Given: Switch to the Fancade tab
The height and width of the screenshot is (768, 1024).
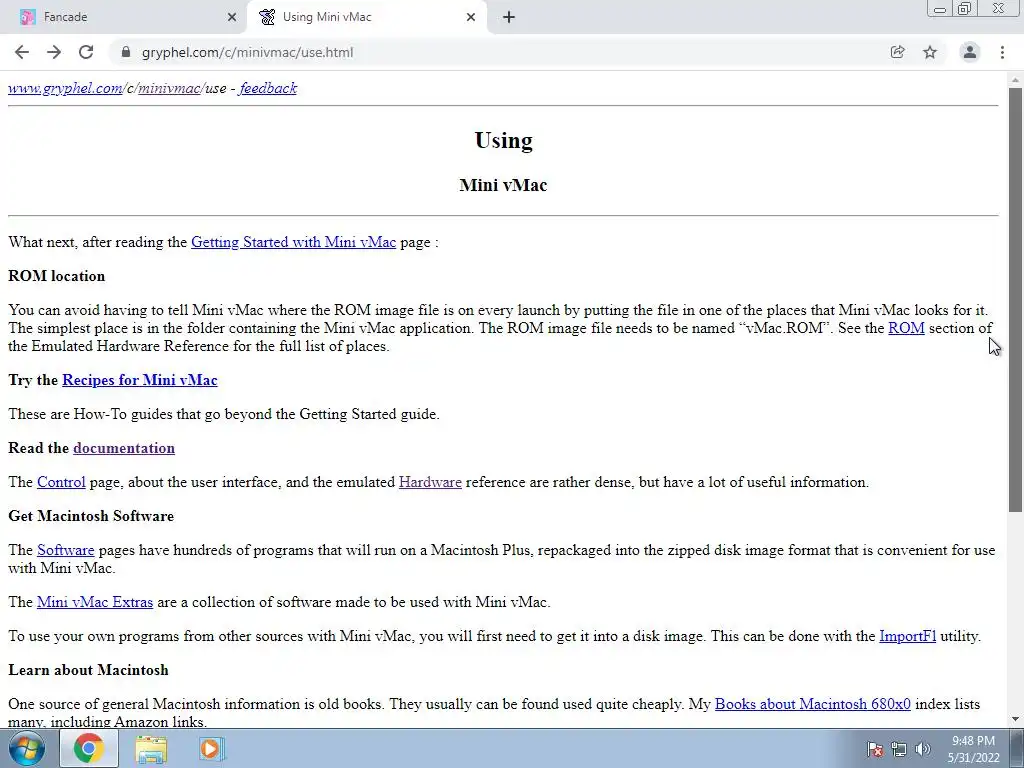Looking at the screenshot, I should (x=123, y=17).
